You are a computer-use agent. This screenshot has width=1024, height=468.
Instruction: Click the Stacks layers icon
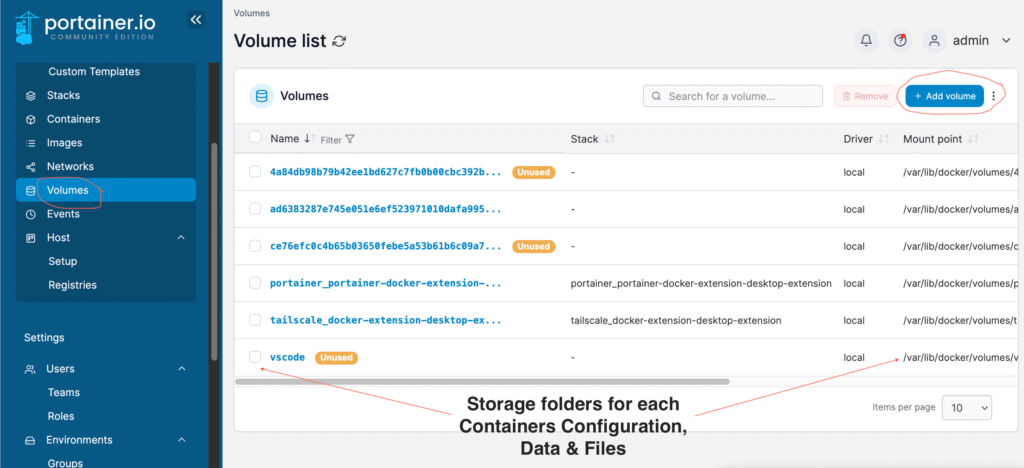click(x=30, y=96)
